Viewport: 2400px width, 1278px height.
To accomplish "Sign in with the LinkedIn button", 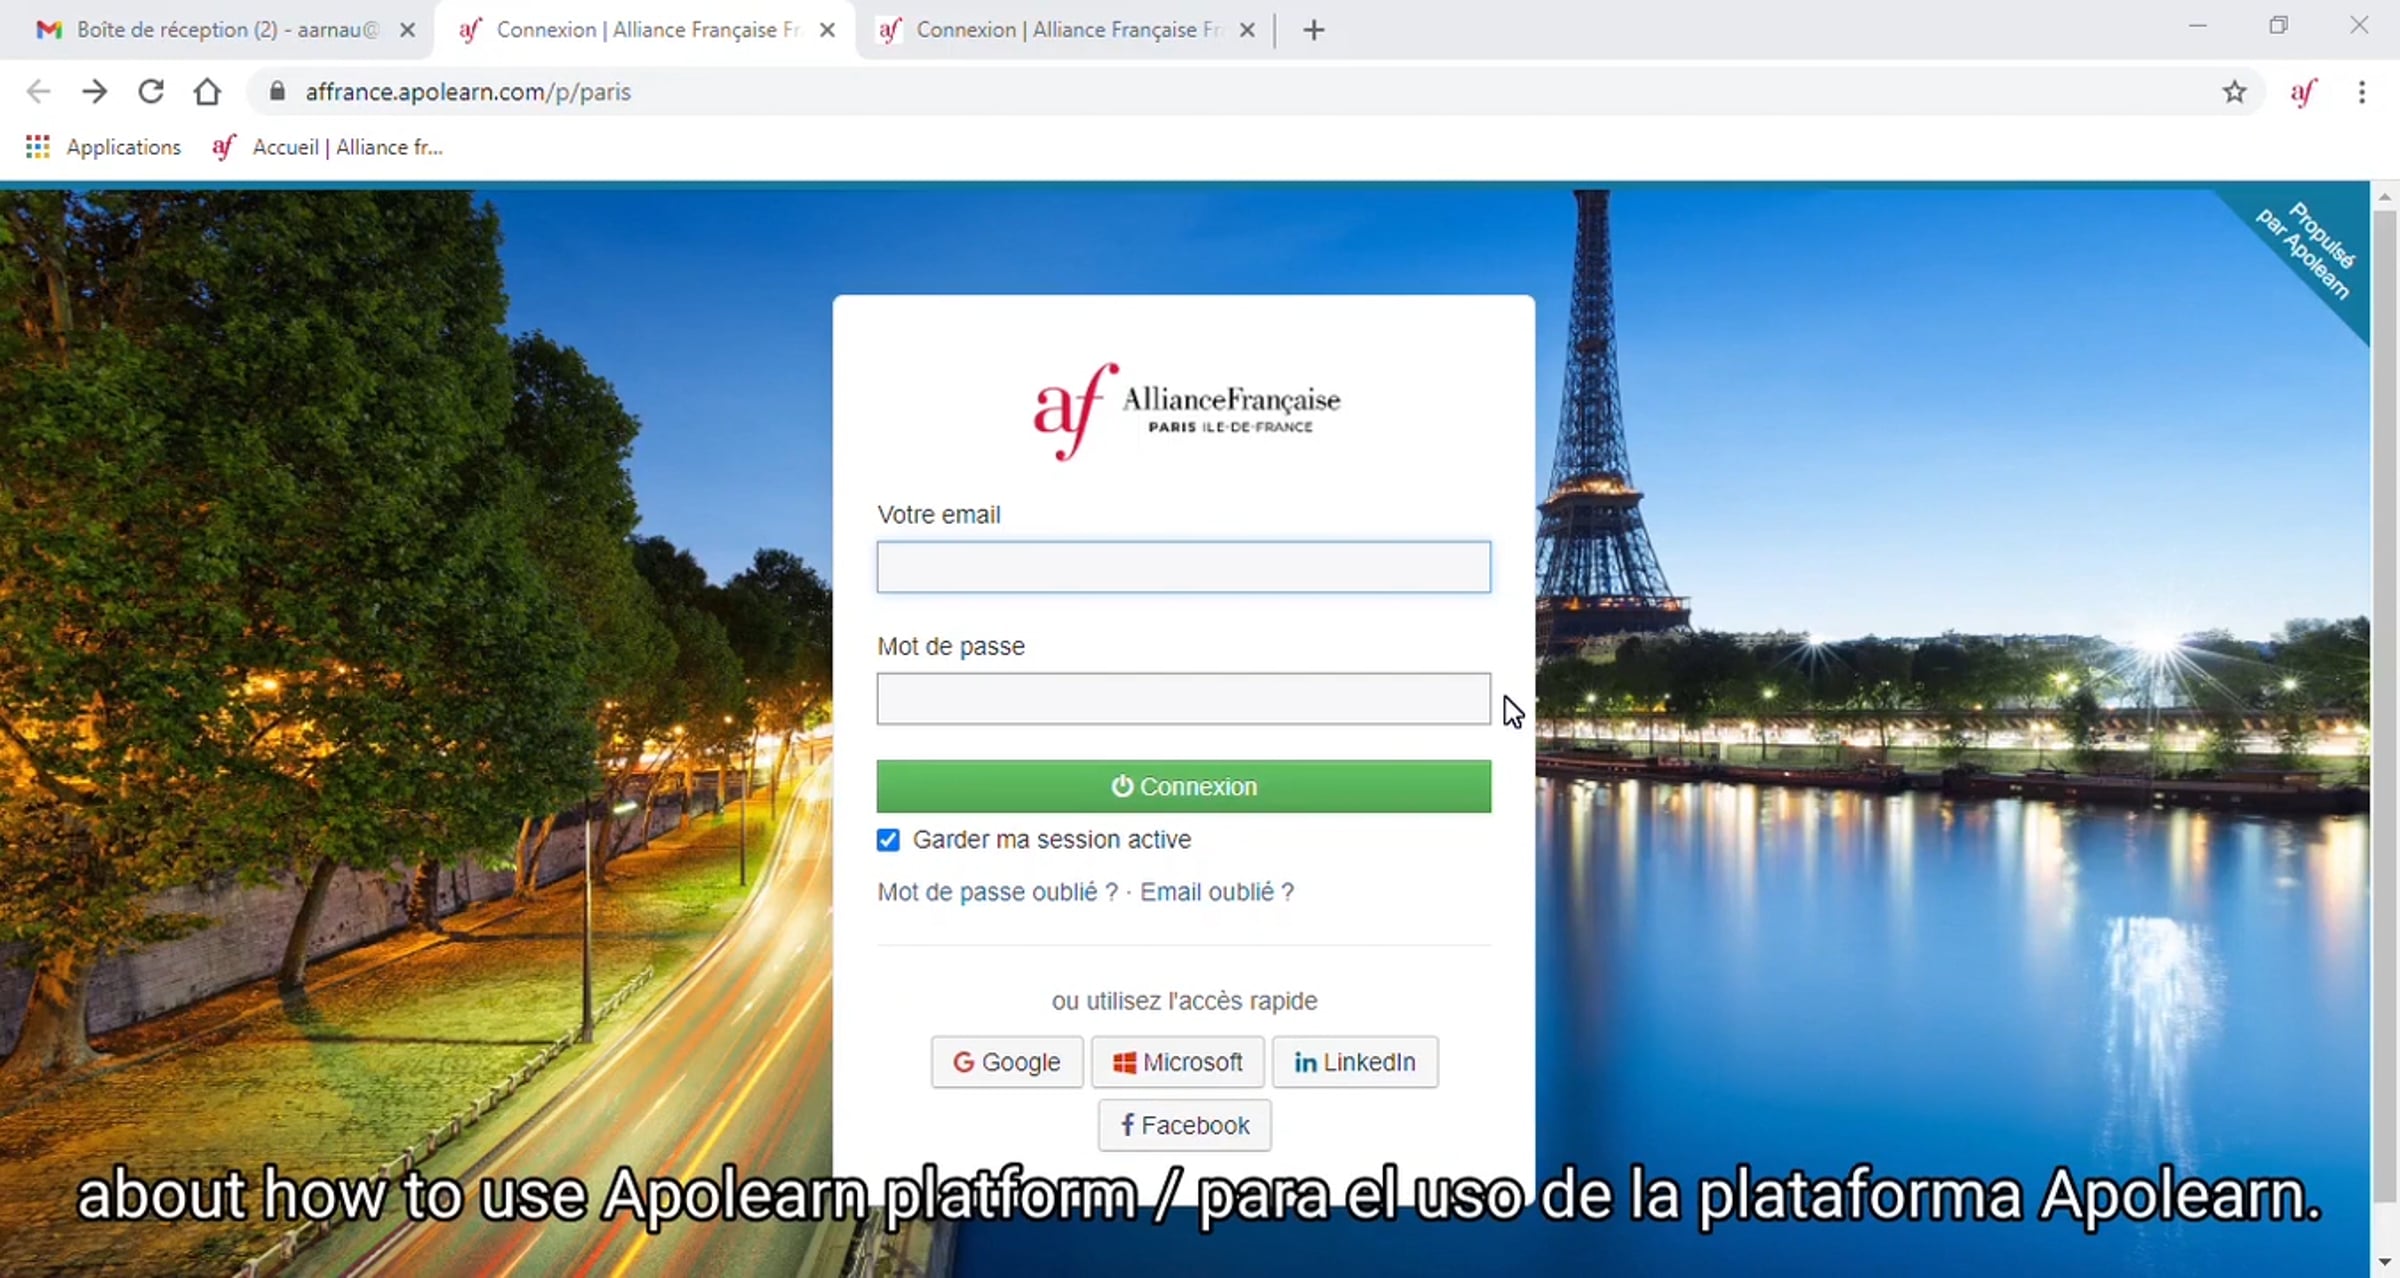I will pos(1355,1062).
